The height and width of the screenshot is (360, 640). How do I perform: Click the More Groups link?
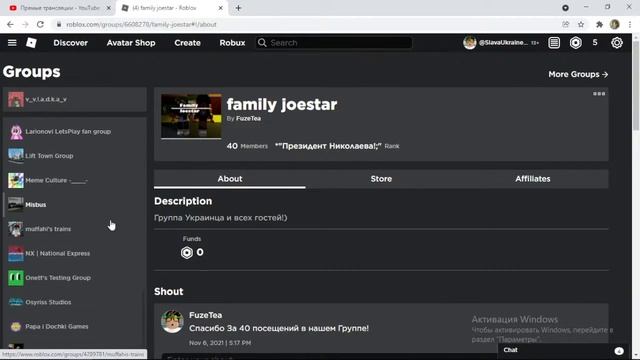pyautogui.click(x=578, y=74)
